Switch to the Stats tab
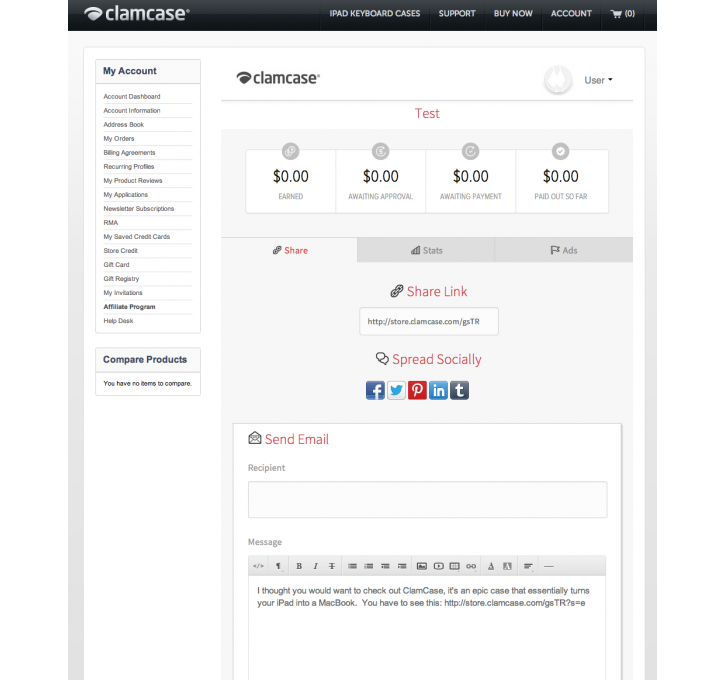 tap(426, 250)
